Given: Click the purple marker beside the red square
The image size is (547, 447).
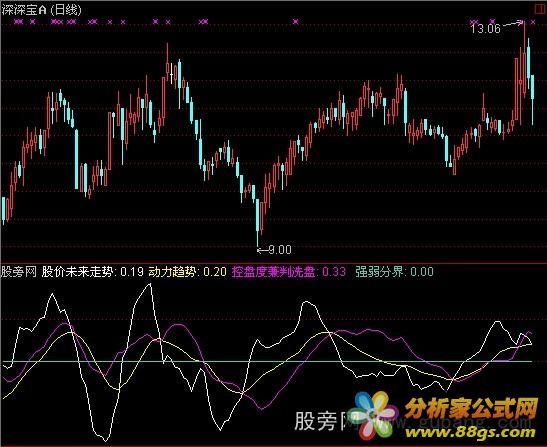Looking at the screenshot, I should 533,22.
